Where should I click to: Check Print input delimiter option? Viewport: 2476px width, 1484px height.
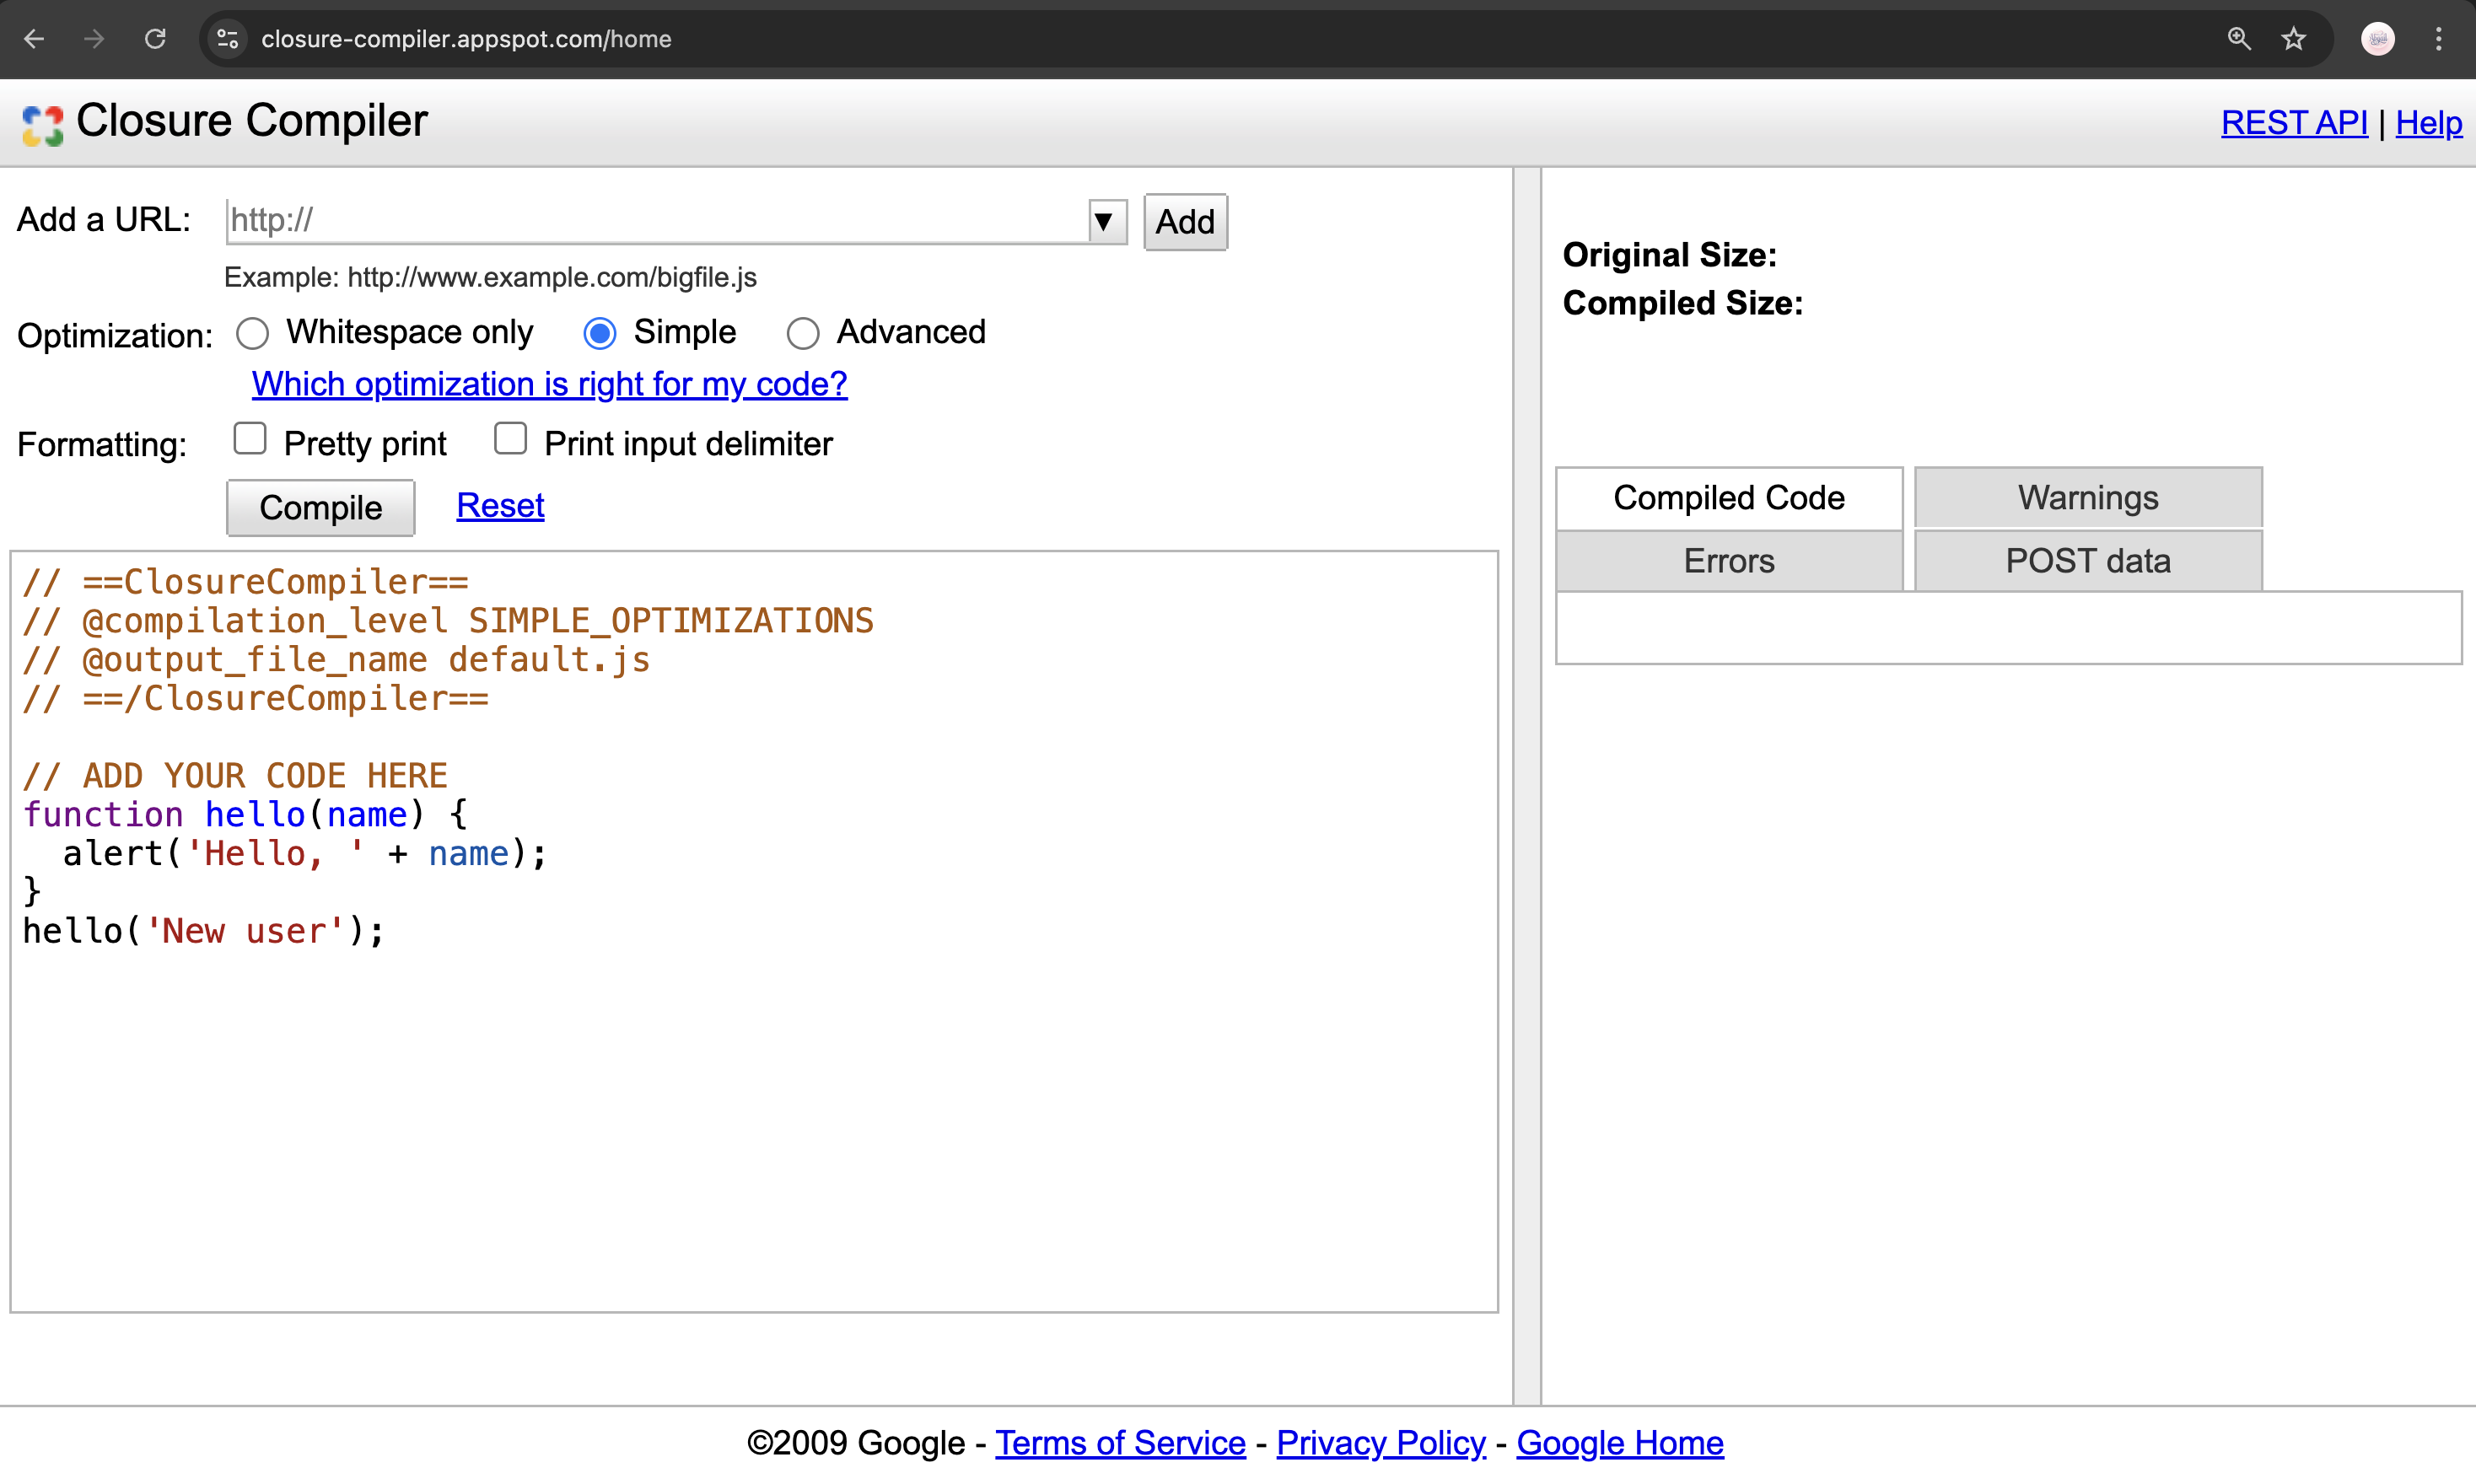510,439
